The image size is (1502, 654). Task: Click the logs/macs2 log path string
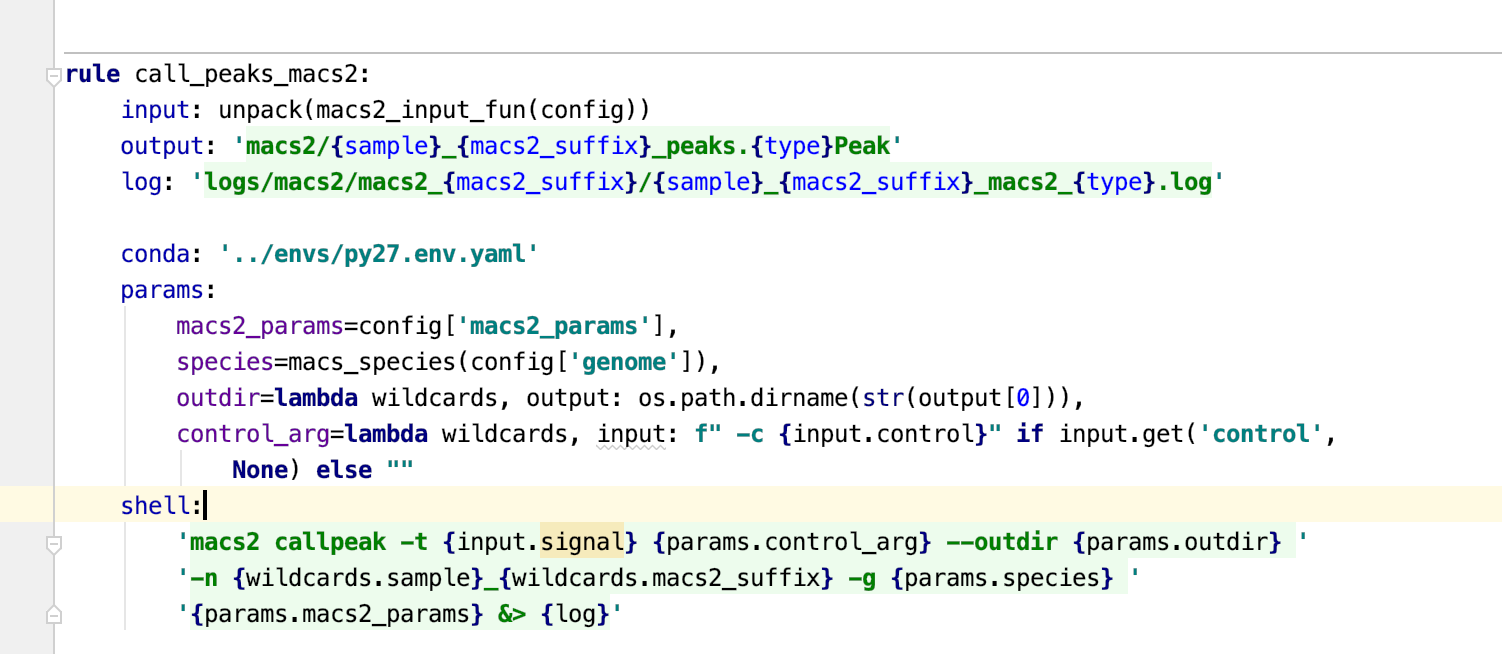pos(707,182)
